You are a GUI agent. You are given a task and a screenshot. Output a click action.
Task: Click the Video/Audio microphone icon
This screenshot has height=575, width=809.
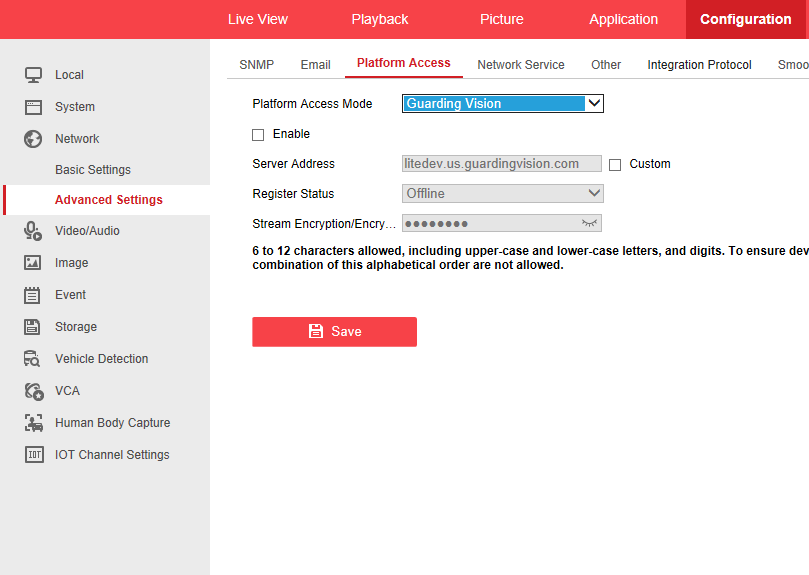pyautogui.click(x=33, y=231)
